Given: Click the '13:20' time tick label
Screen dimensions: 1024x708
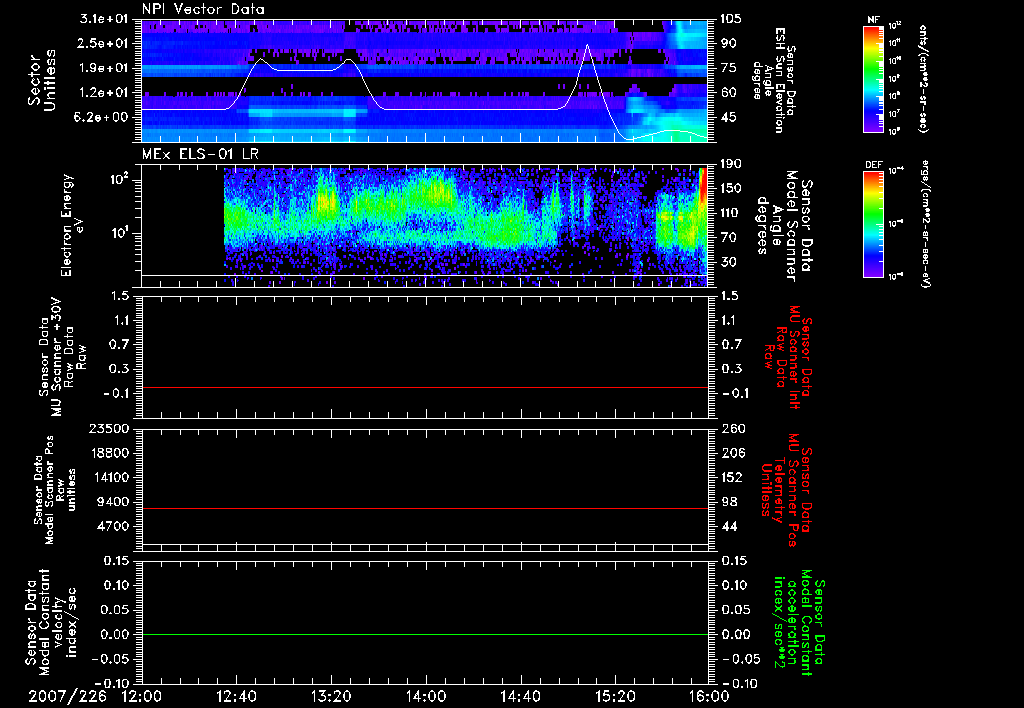Looking at the screenshot, I should click(331, 696).
